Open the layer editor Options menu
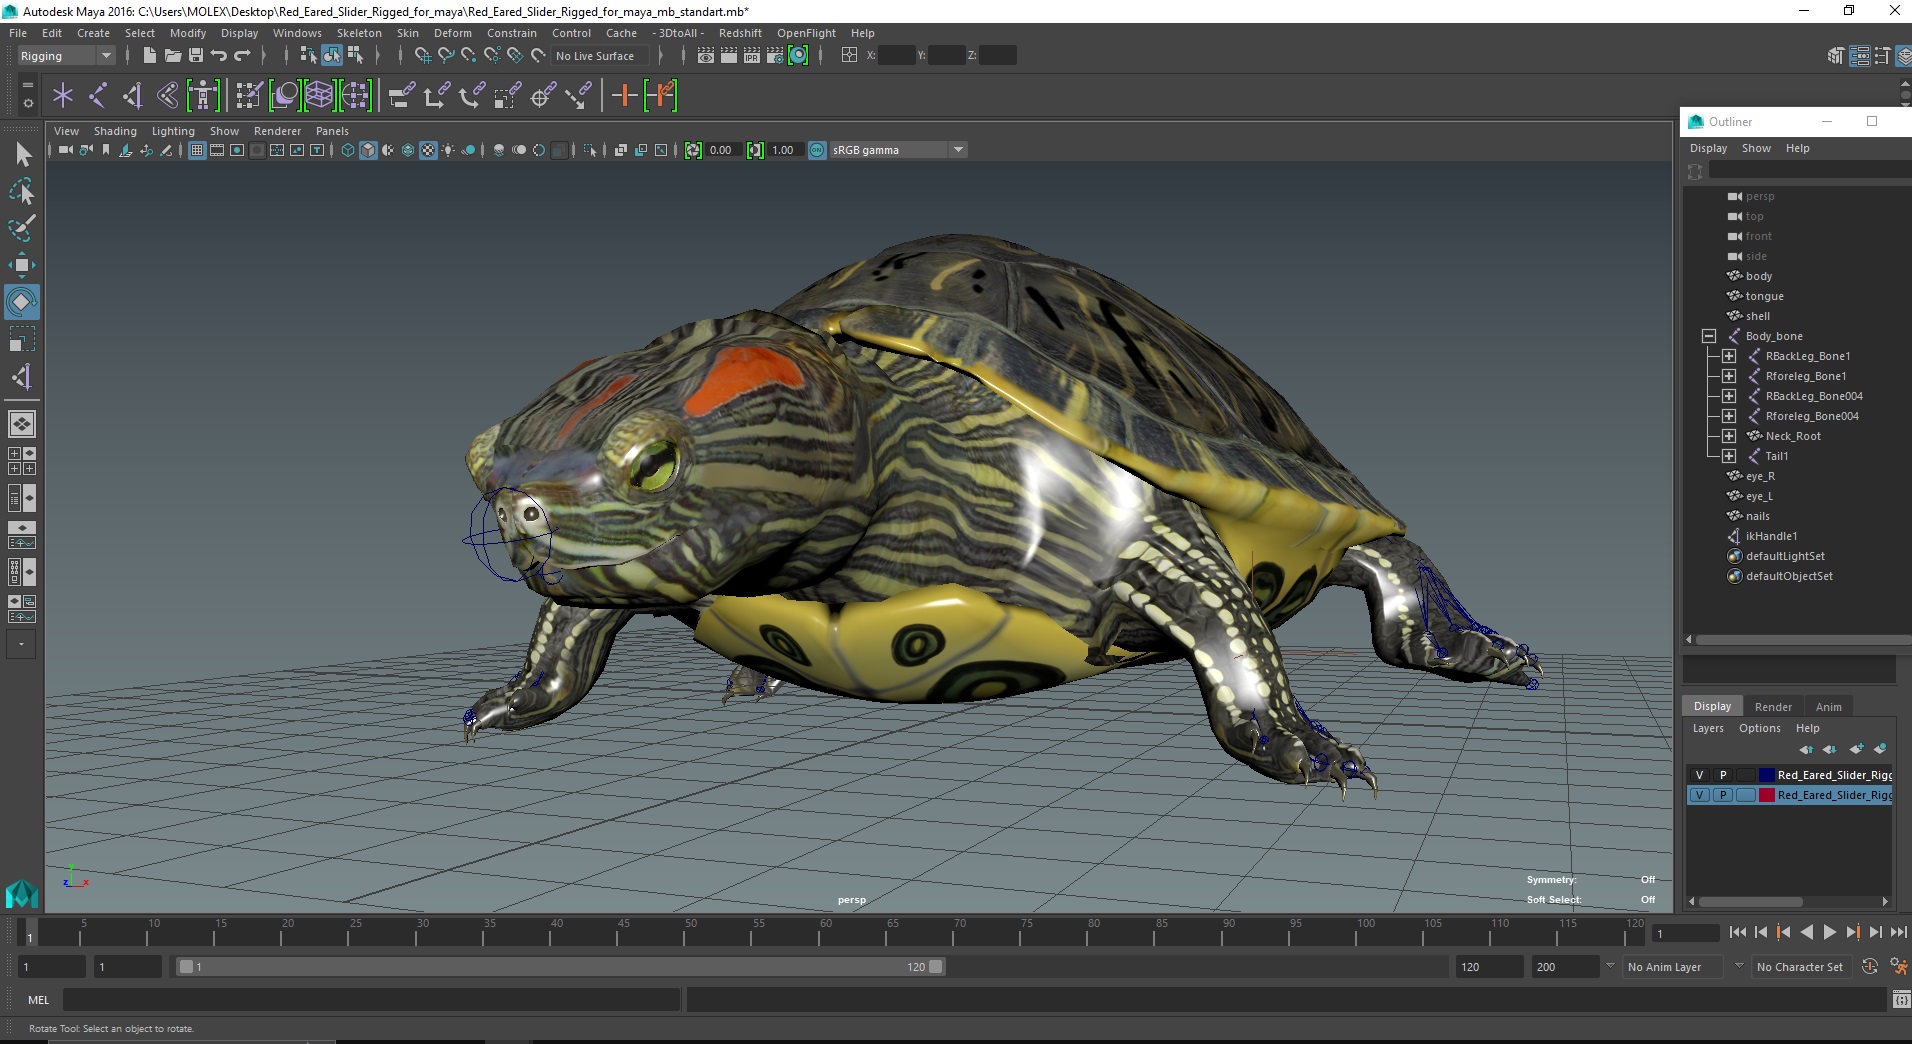The image size is (1912, 1044). click(x=1760, y=728)
